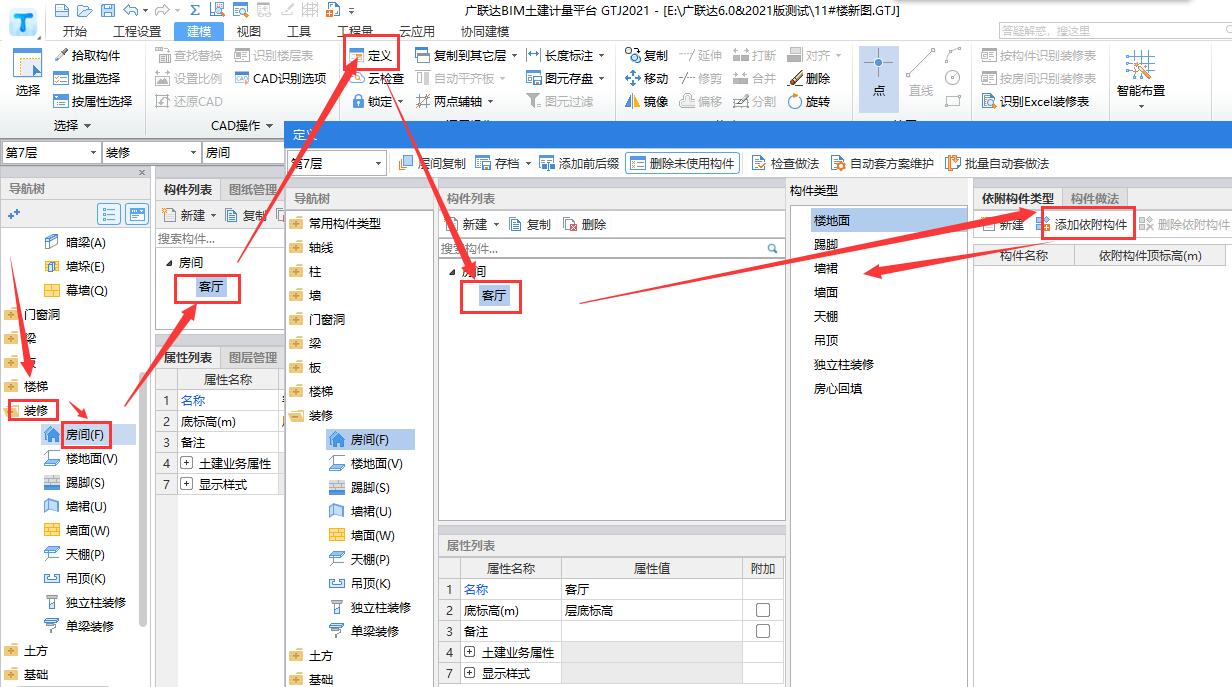Run 云检查 cloud check from ribbon
This screenshot has width=1232, height=687.
377,78
